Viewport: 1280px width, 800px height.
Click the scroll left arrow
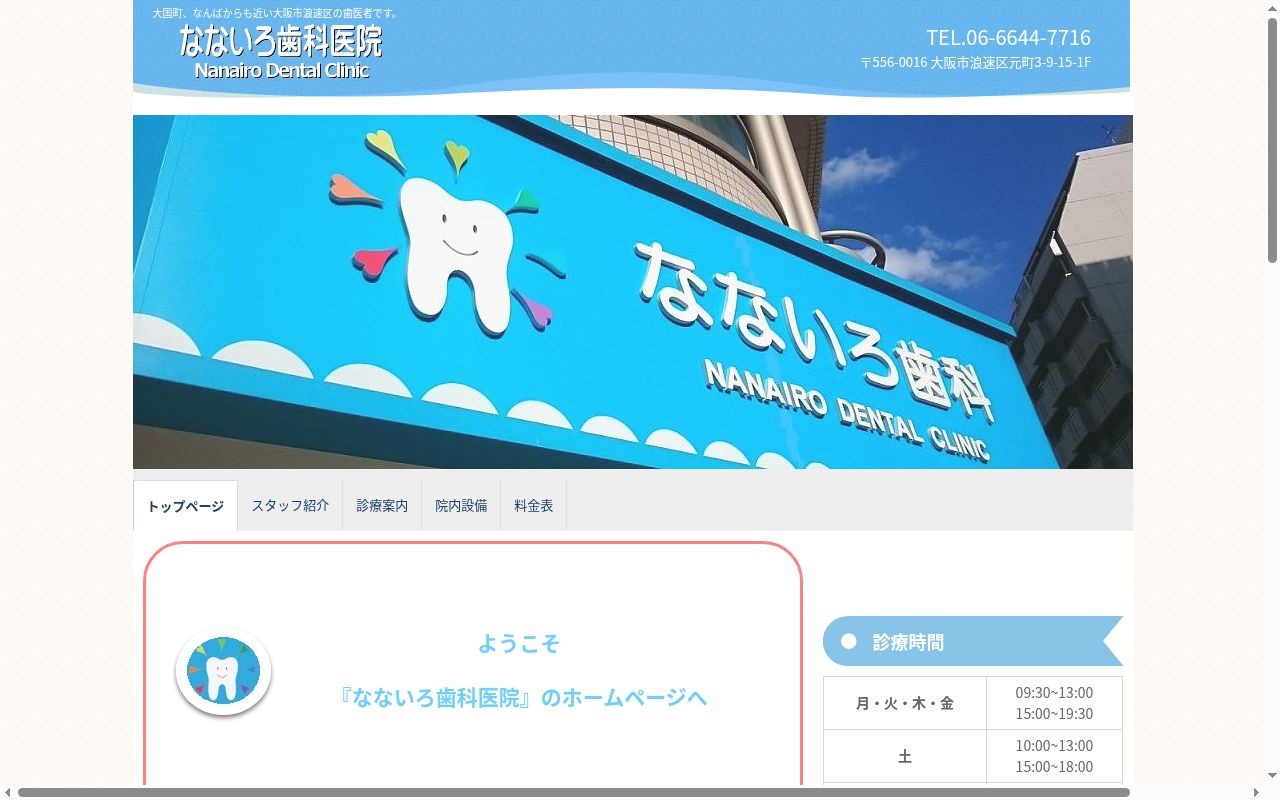7,792
